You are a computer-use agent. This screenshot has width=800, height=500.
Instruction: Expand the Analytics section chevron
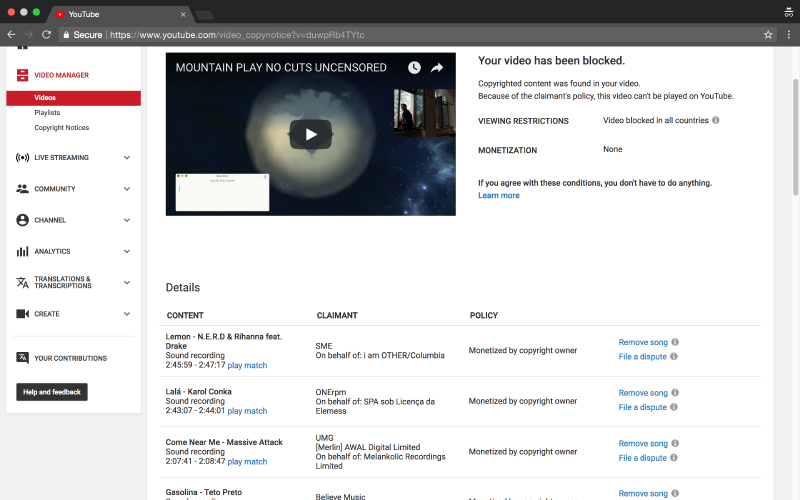pos(127,252)
